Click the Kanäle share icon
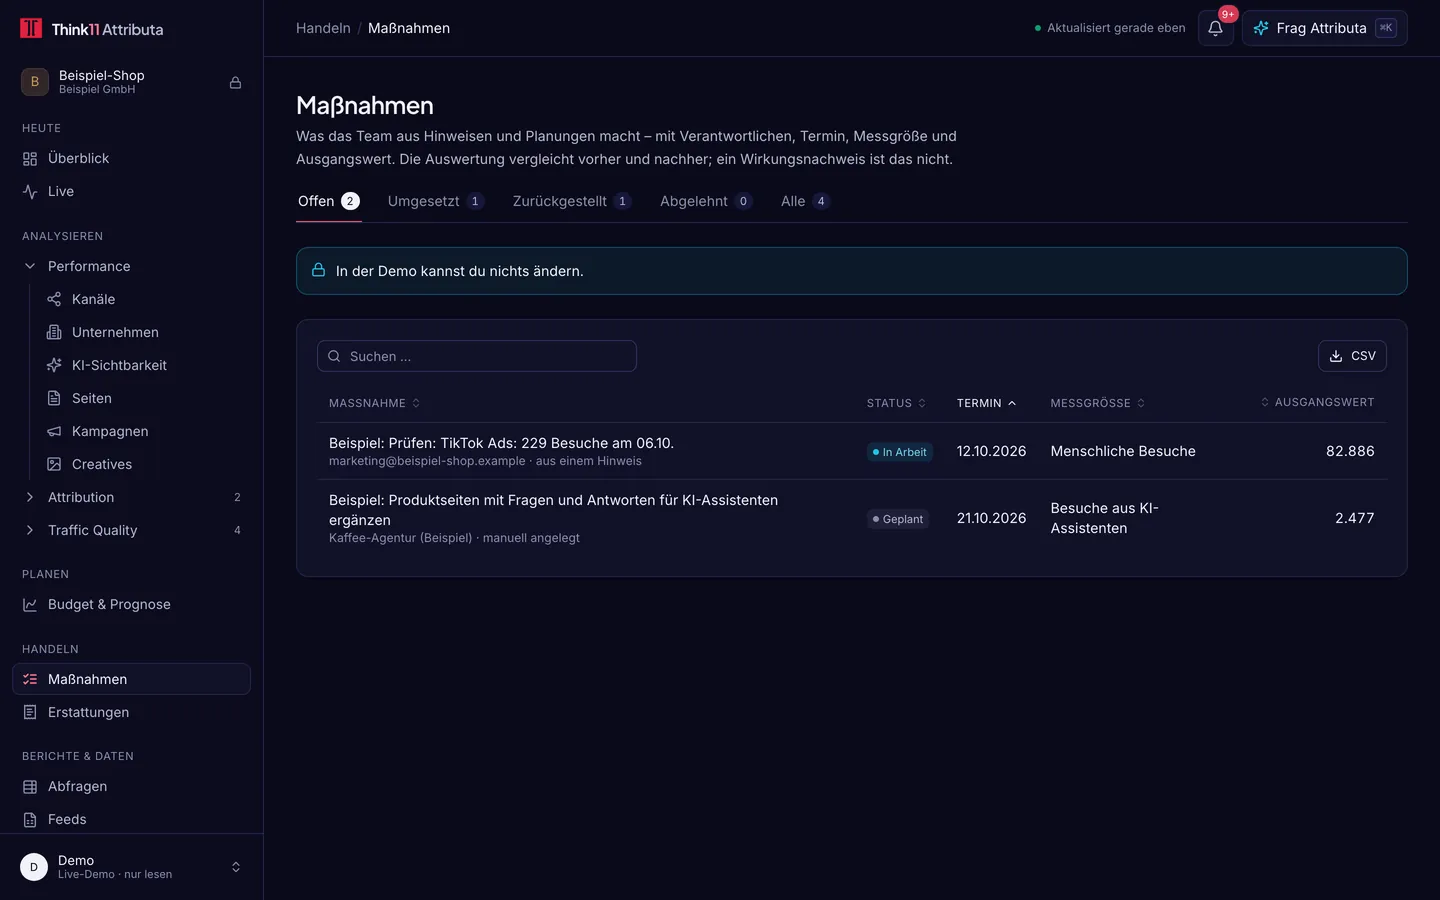 point(54,299)
